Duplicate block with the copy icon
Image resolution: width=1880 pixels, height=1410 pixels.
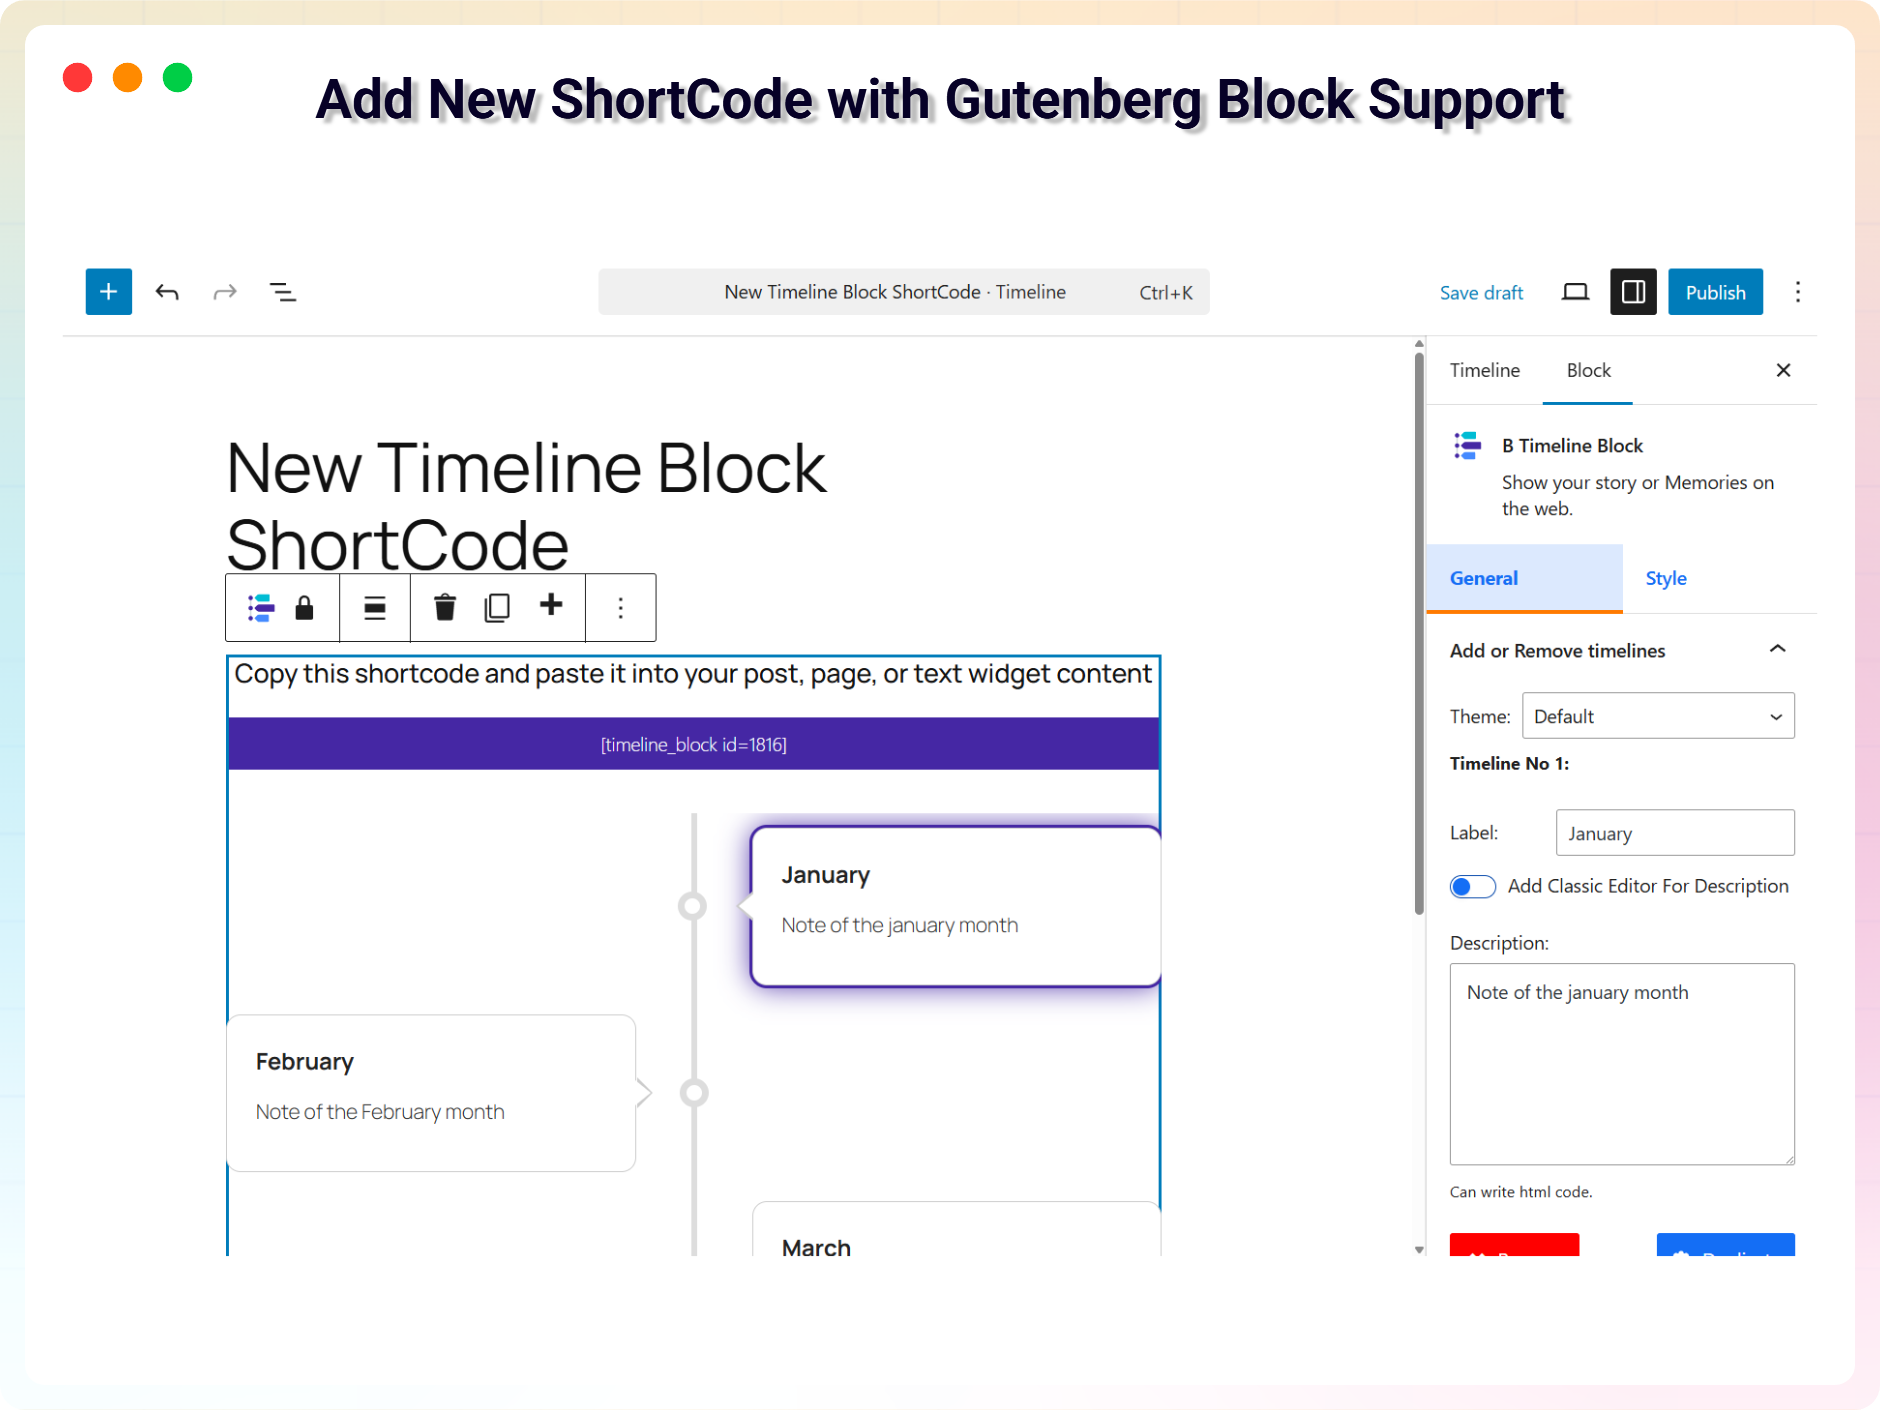click(497, 608)
